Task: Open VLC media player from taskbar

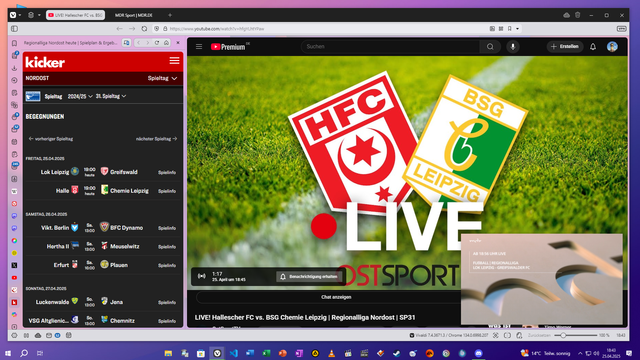Action: [x=331, y=353]
